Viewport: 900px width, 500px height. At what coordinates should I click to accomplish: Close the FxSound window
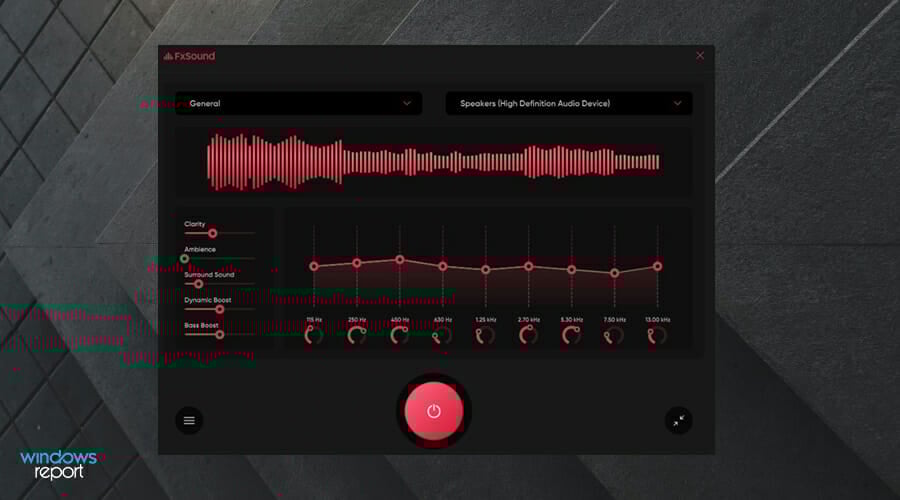point(700,56)
